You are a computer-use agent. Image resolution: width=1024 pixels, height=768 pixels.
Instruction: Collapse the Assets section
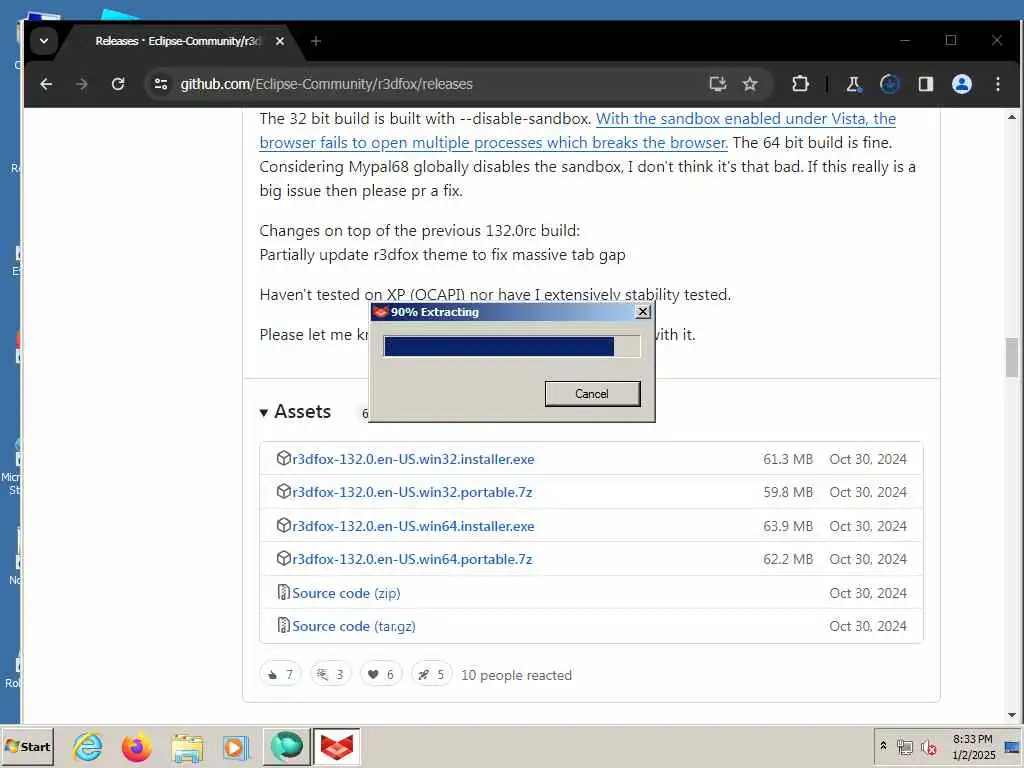(295, 412)
